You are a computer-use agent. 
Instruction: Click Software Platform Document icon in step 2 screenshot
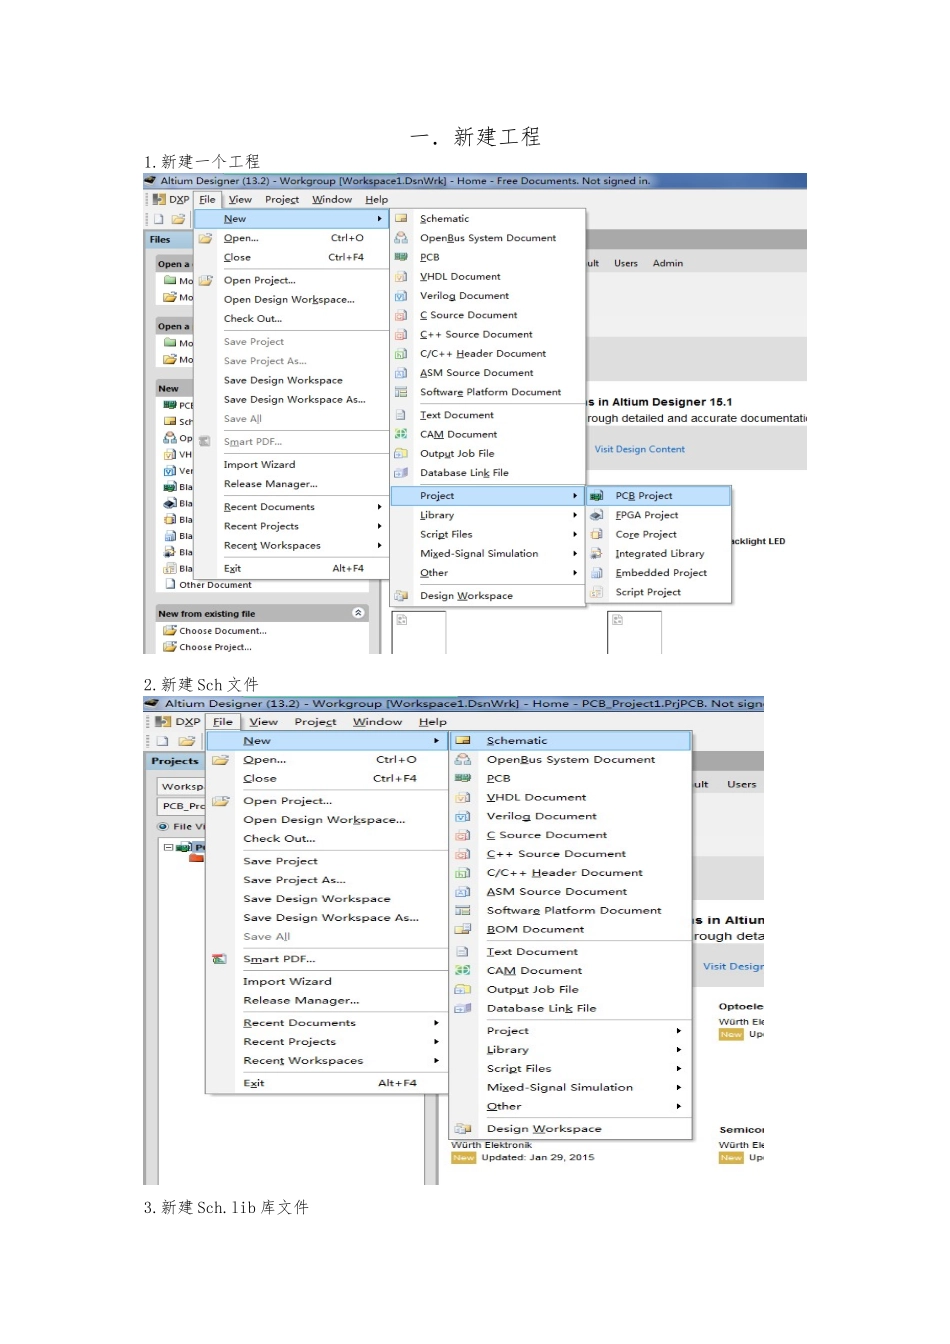pyautogui.click(x=463, y=910)
